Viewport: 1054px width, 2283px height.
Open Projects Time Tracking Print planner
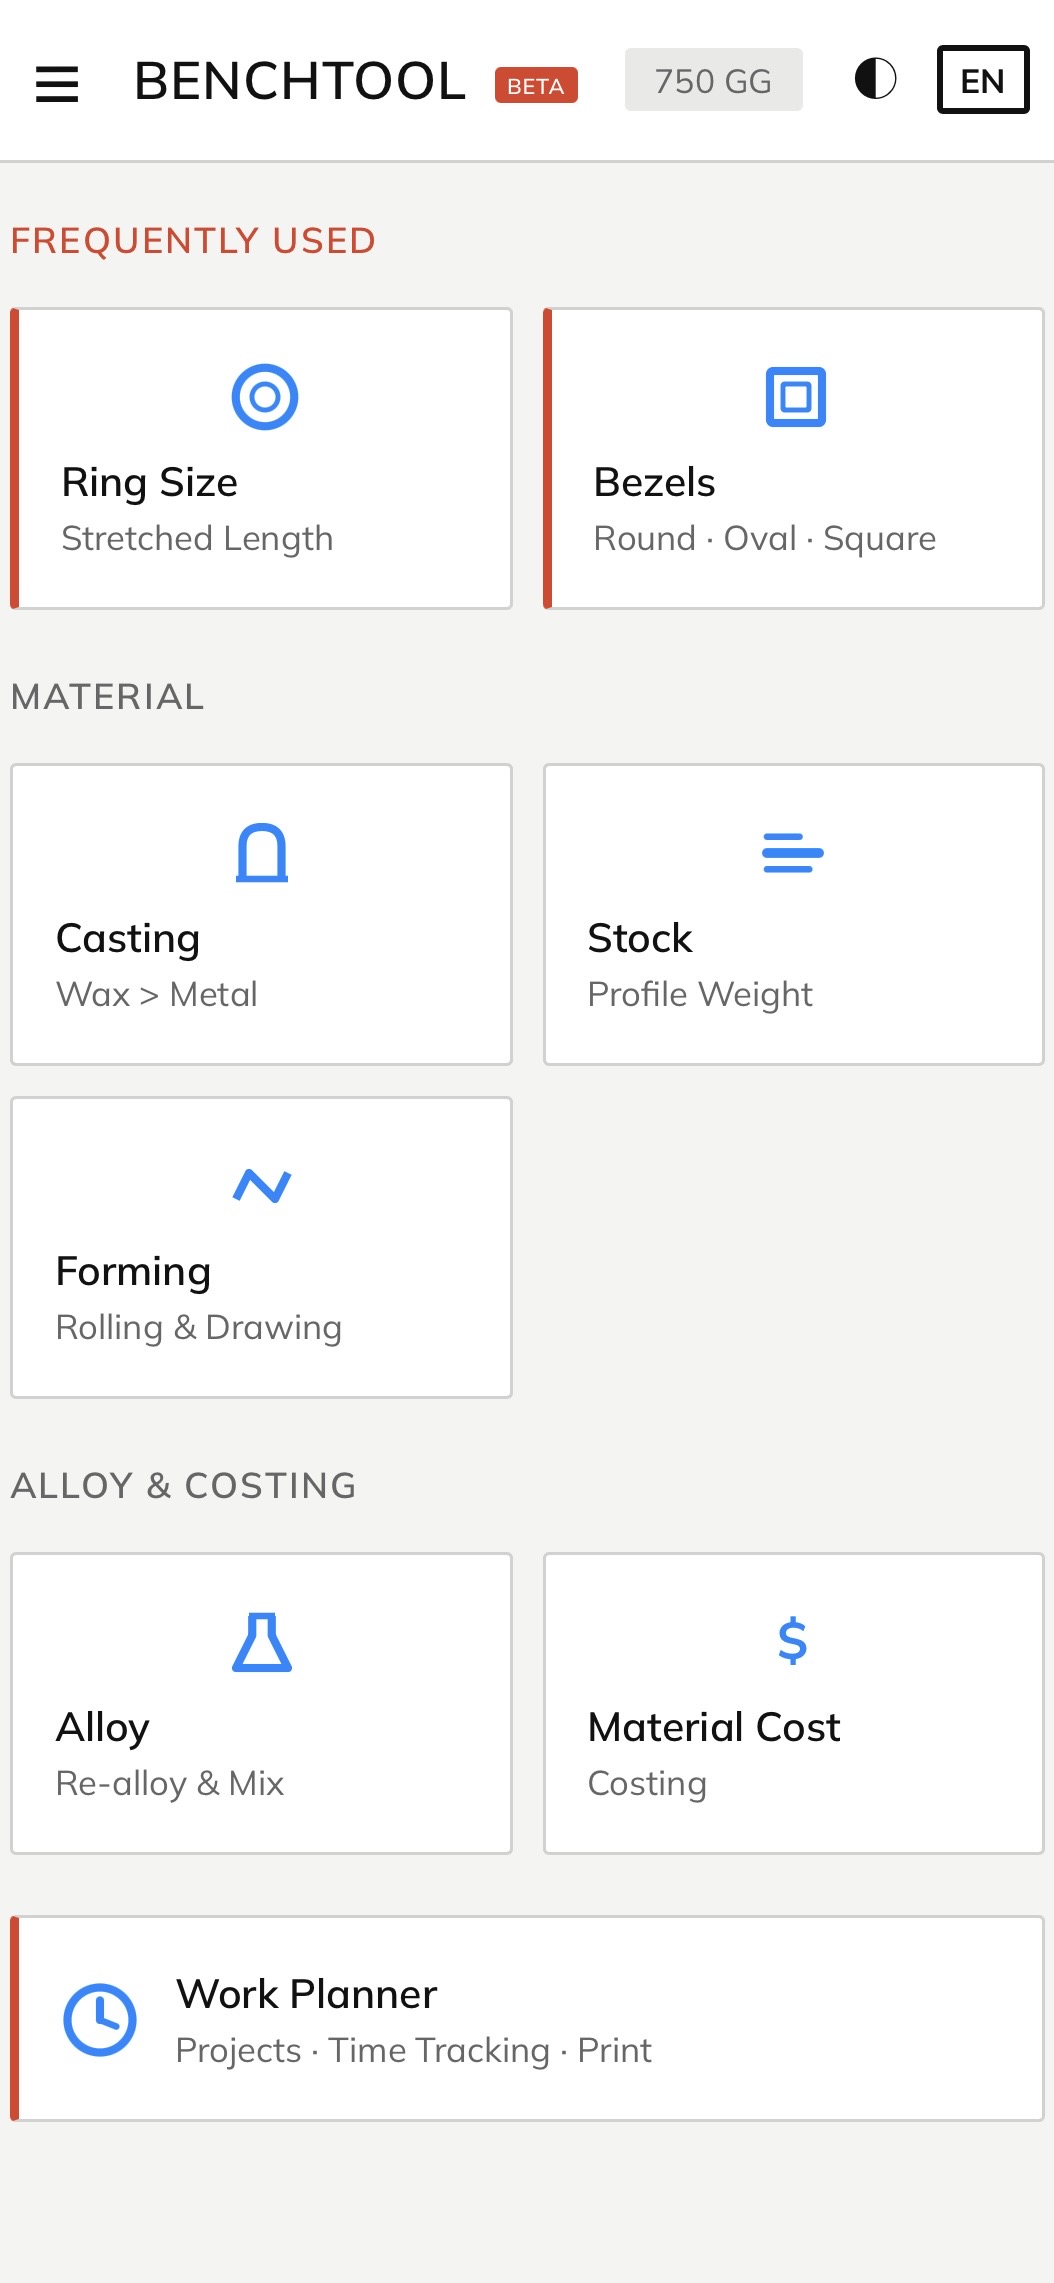pos(413,2051)
